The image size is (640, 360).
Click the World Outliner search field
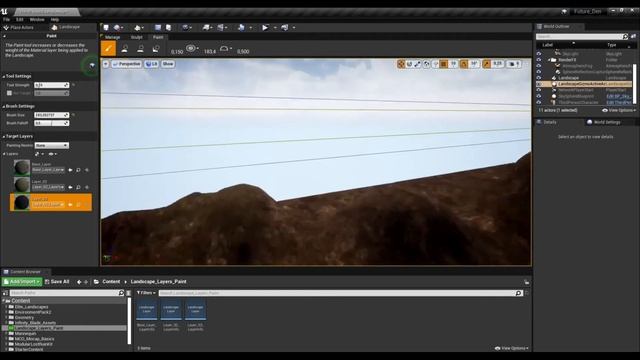coord(582,36)
